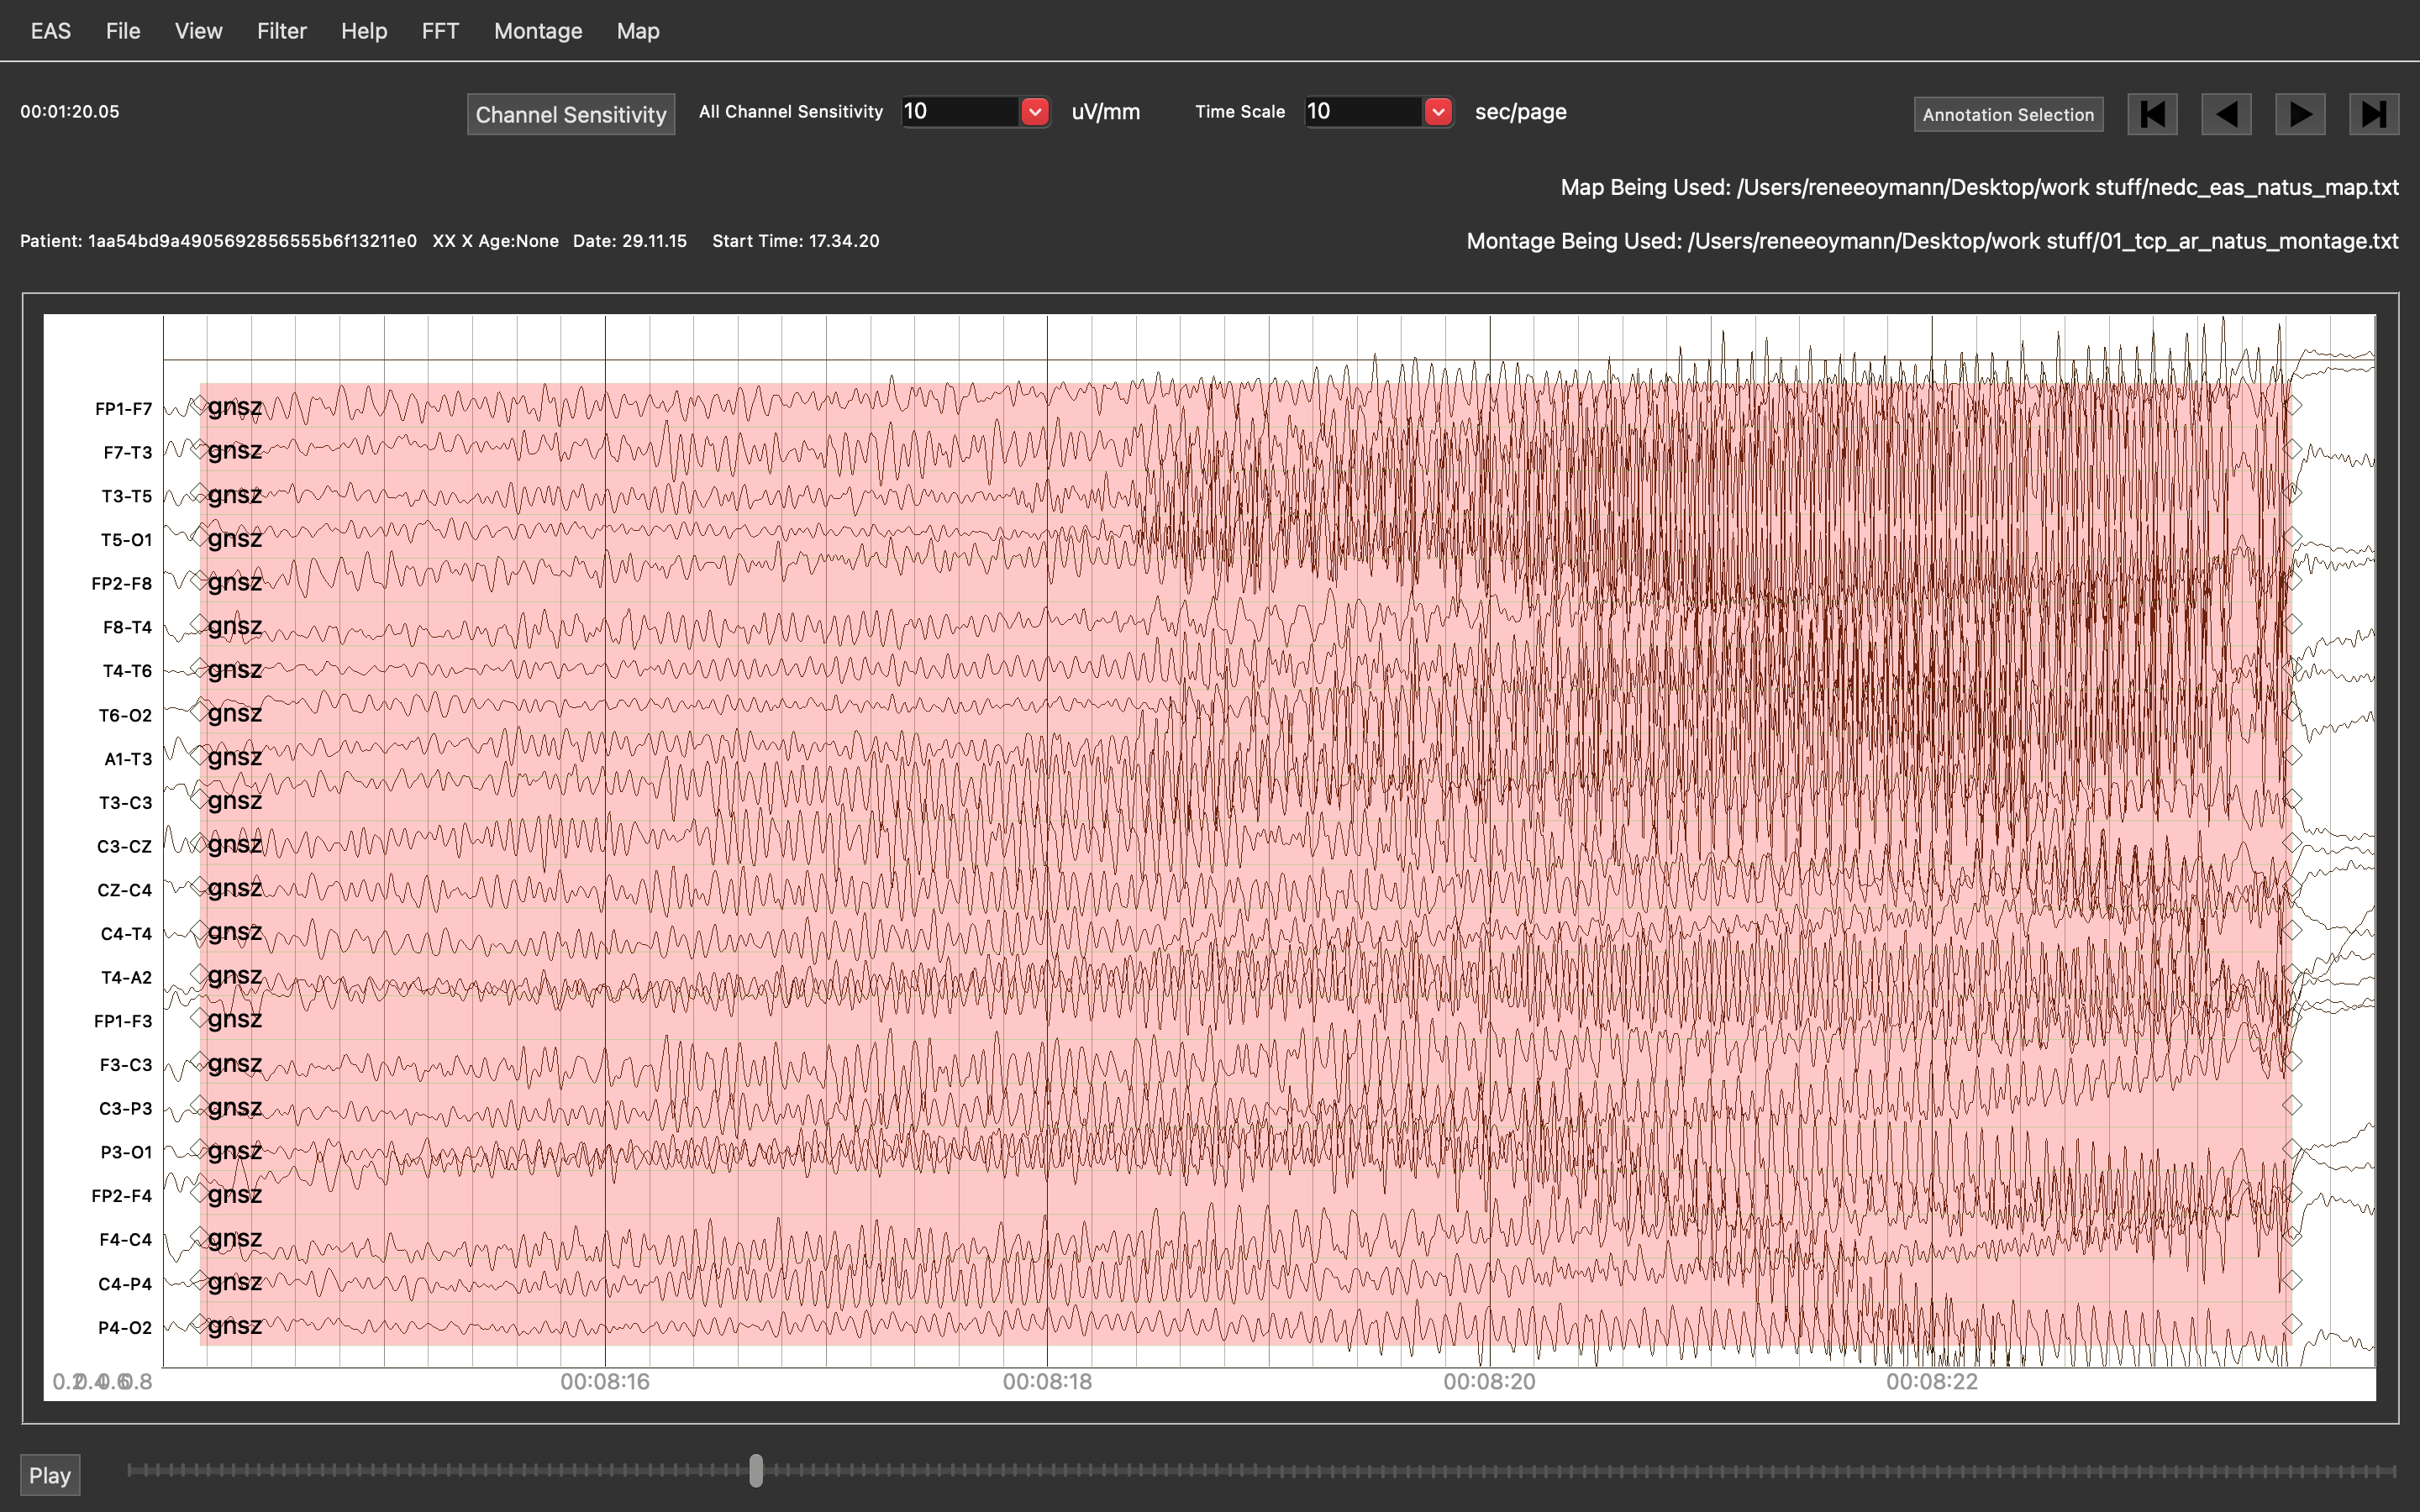Click the Time Scale value field
The height and width of the screenshot is (1512, 2420).
[x=1362, y=112]
